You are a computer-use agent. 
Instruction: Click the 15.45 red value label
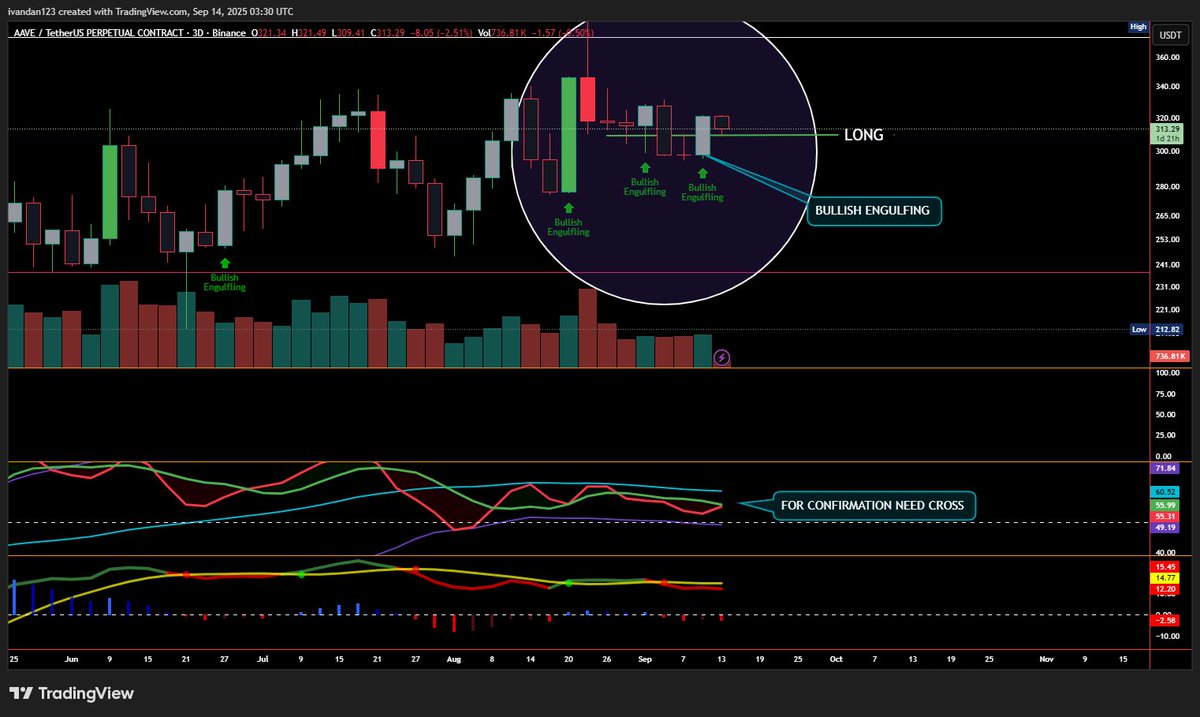pos(1163,567)
